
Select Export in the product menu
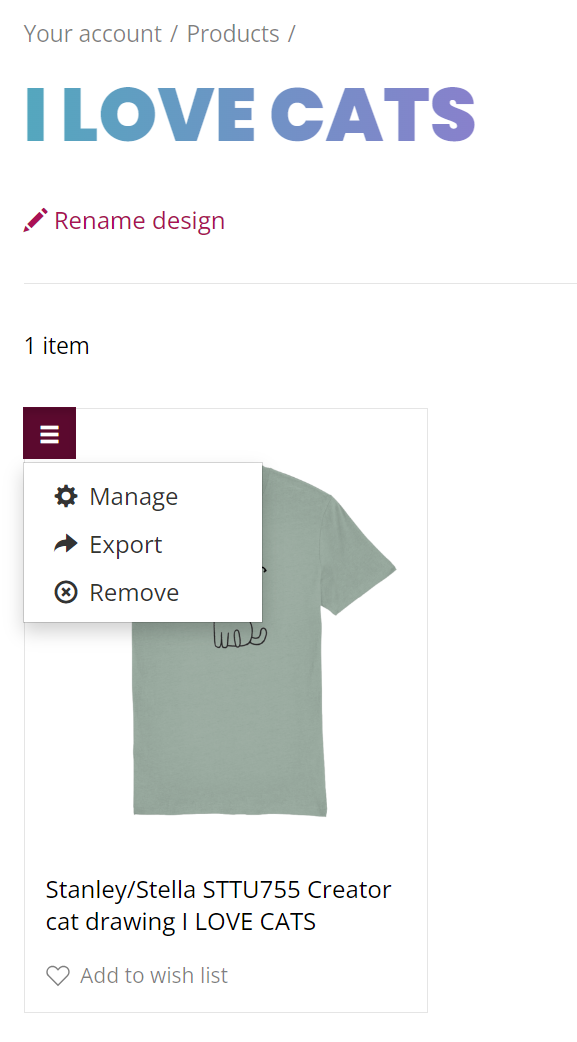tap(126, 544)
